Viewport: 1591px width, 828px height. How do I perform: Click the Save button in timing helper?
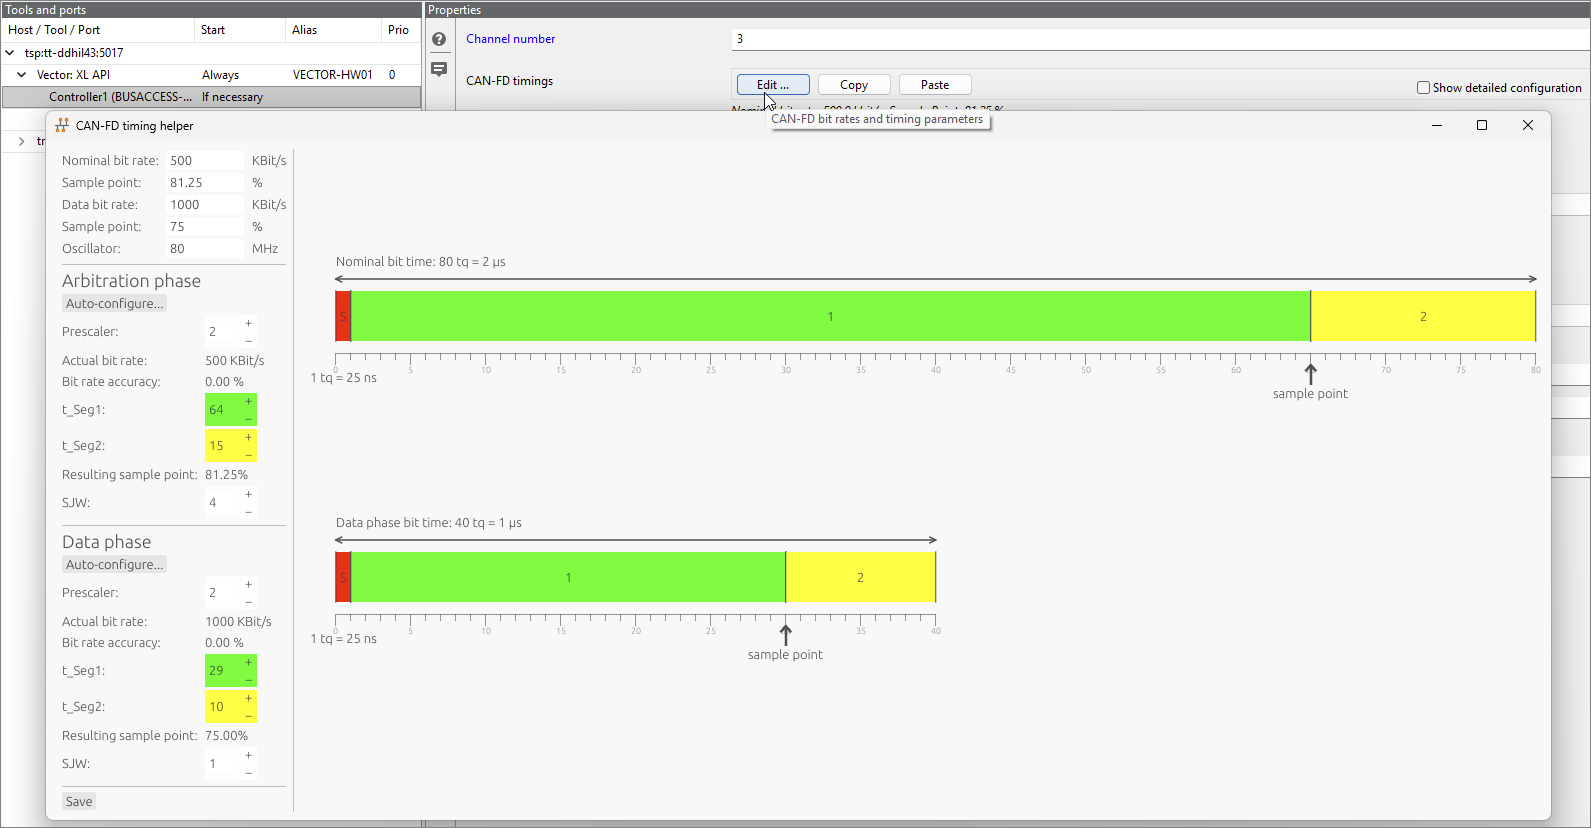79,802
